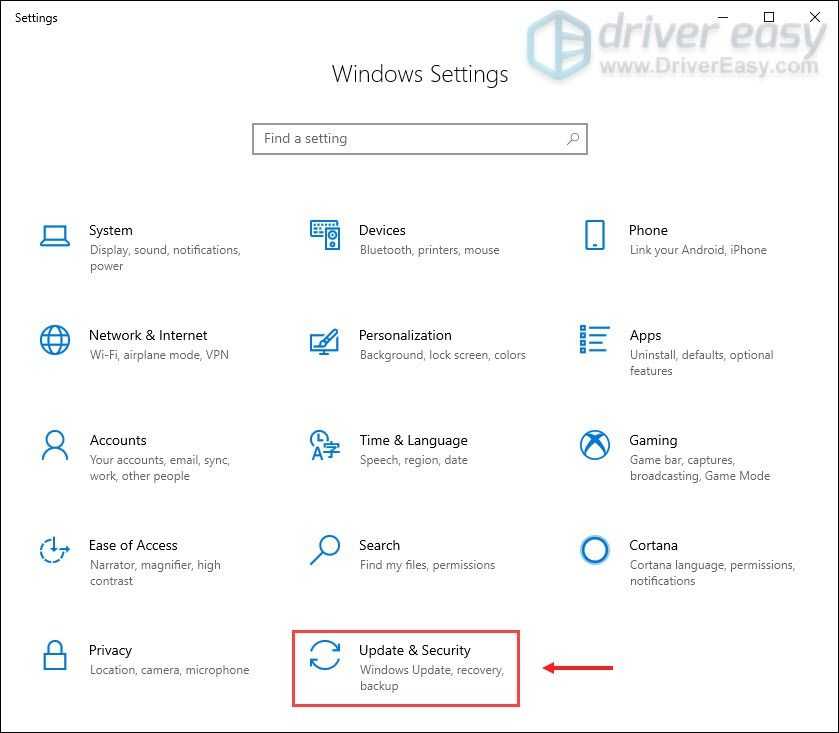The width and height of the screenshot is (839, 733).
Task: Open the Update & Security label
Action: pyautogui.click(x=414, y=650)
